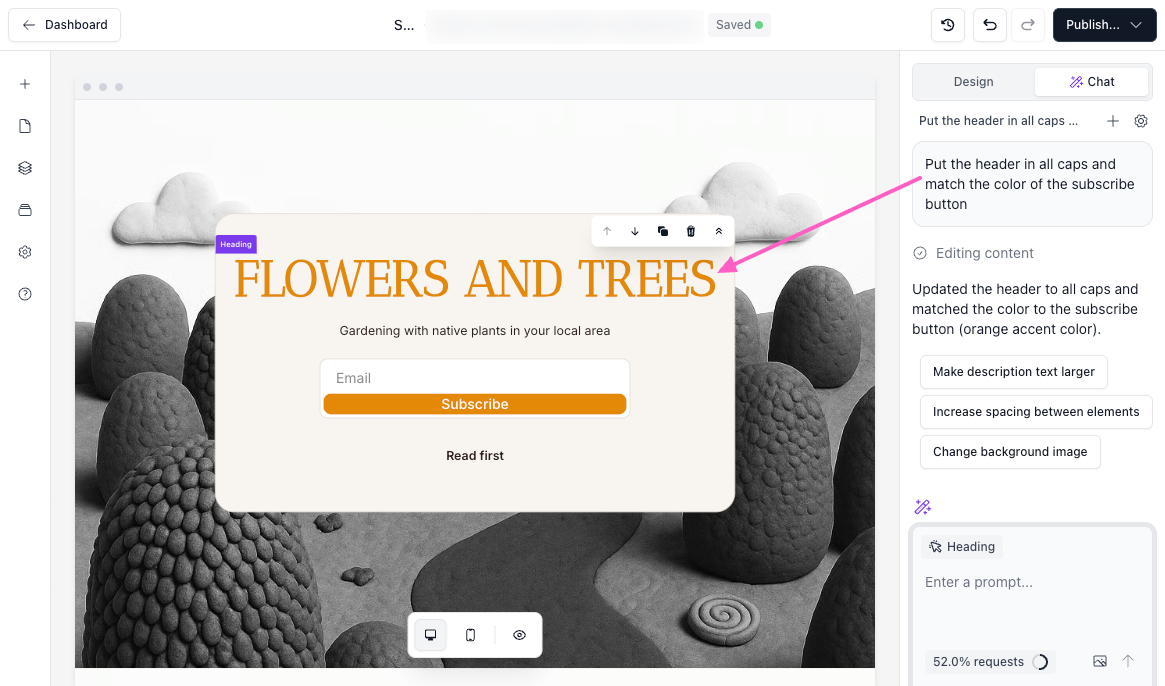This screenshot has width=1165, height=686.
Task: Switch to desktop preview mode
Action: tap(431, 635)
